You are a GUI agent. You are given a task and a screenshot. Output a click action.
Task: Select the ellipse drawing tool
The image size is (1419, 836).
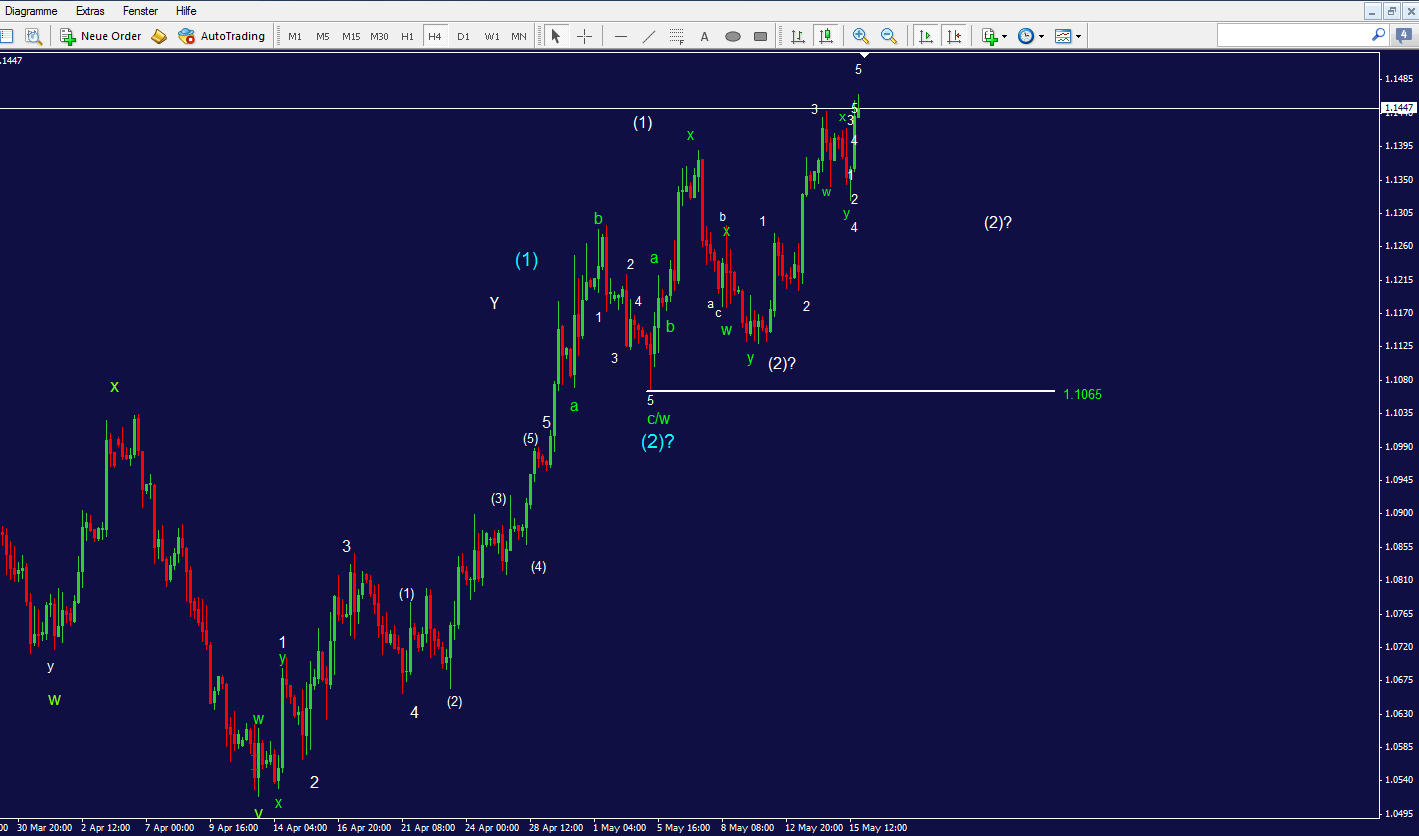pyautogui.click(x=732, y=36)
